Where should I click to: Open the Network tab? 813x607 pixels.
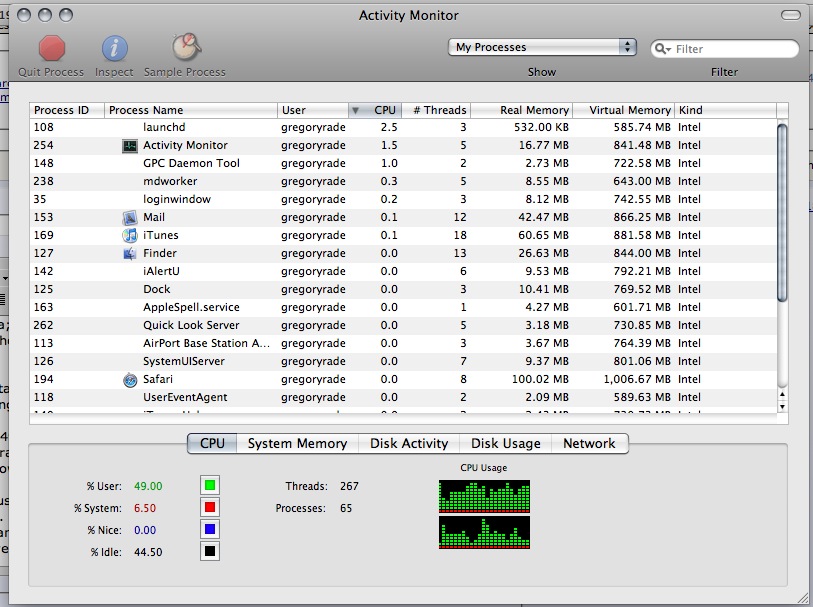(589, 443)
